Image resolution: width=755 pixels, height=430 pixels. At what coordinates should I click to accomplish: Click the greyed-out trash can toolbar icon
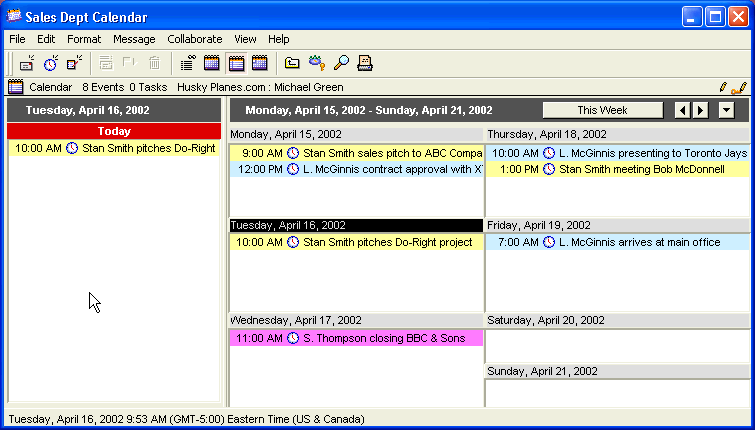coord(154,63)
